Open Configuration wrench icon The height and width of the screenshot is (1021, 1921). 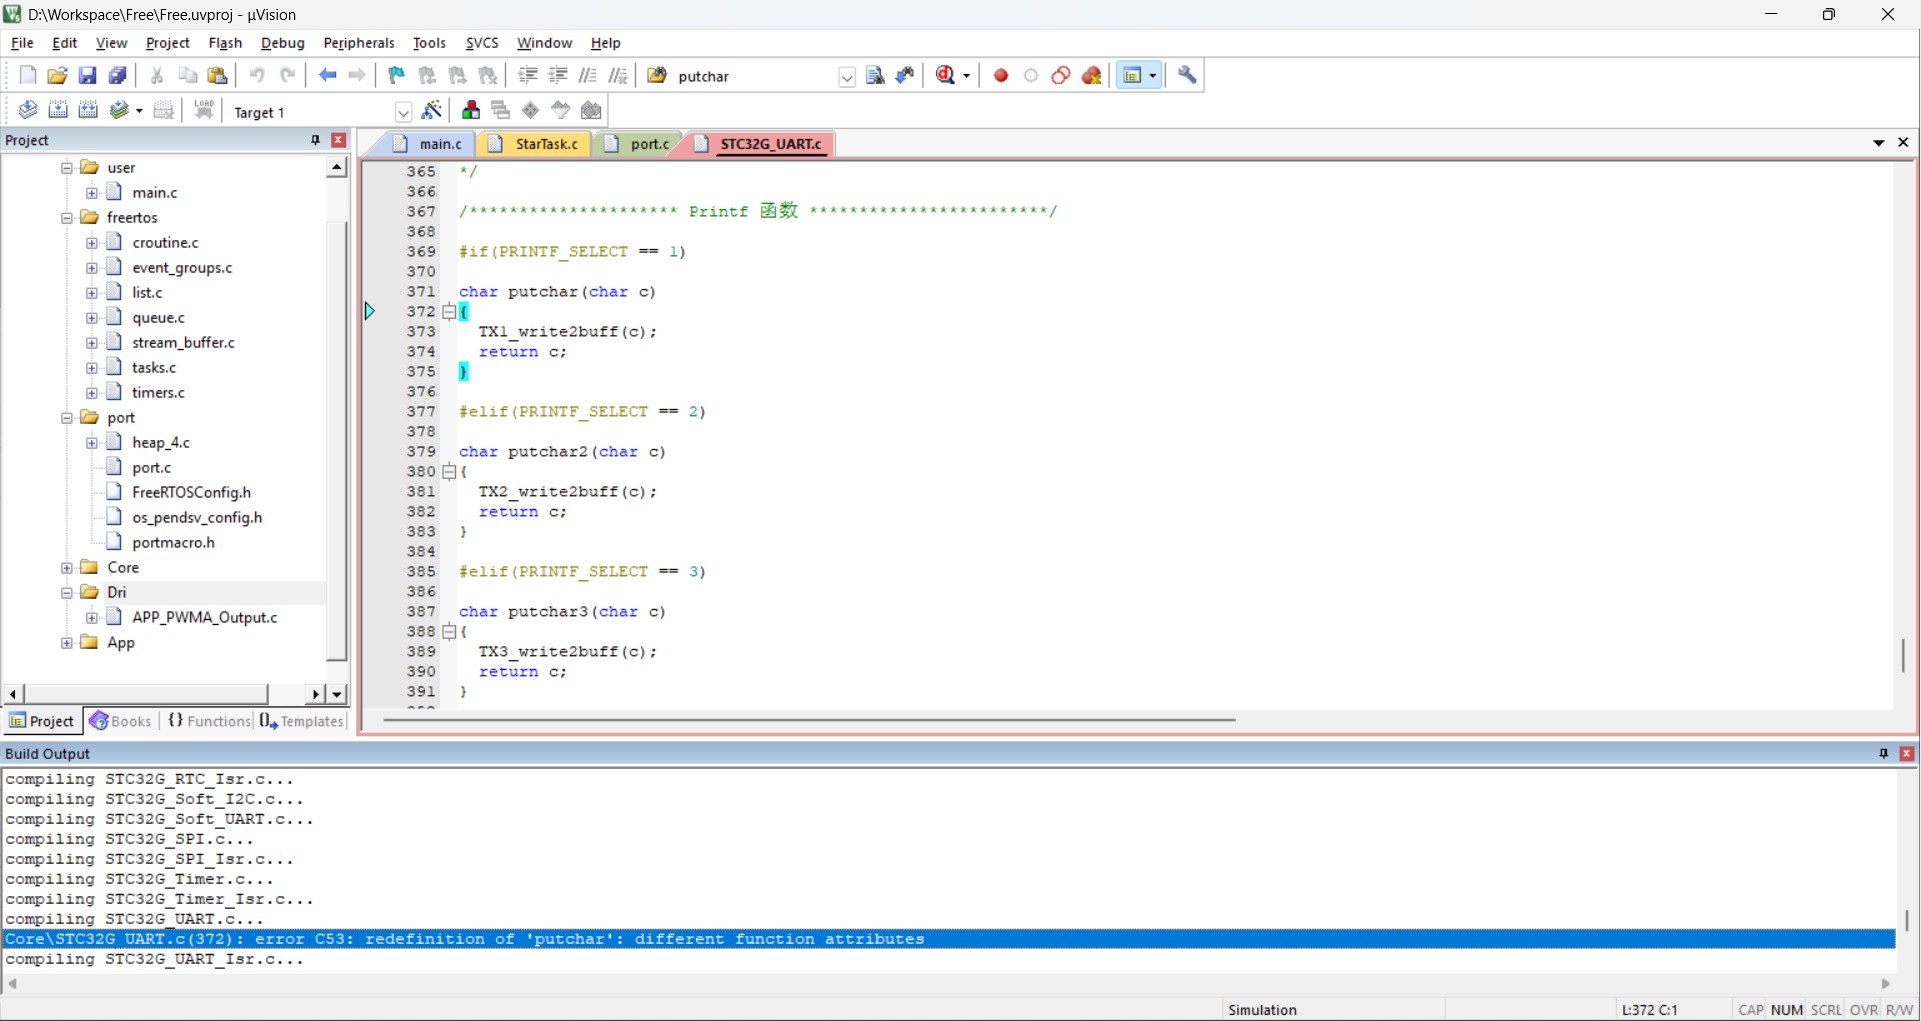click(1188, 76)
